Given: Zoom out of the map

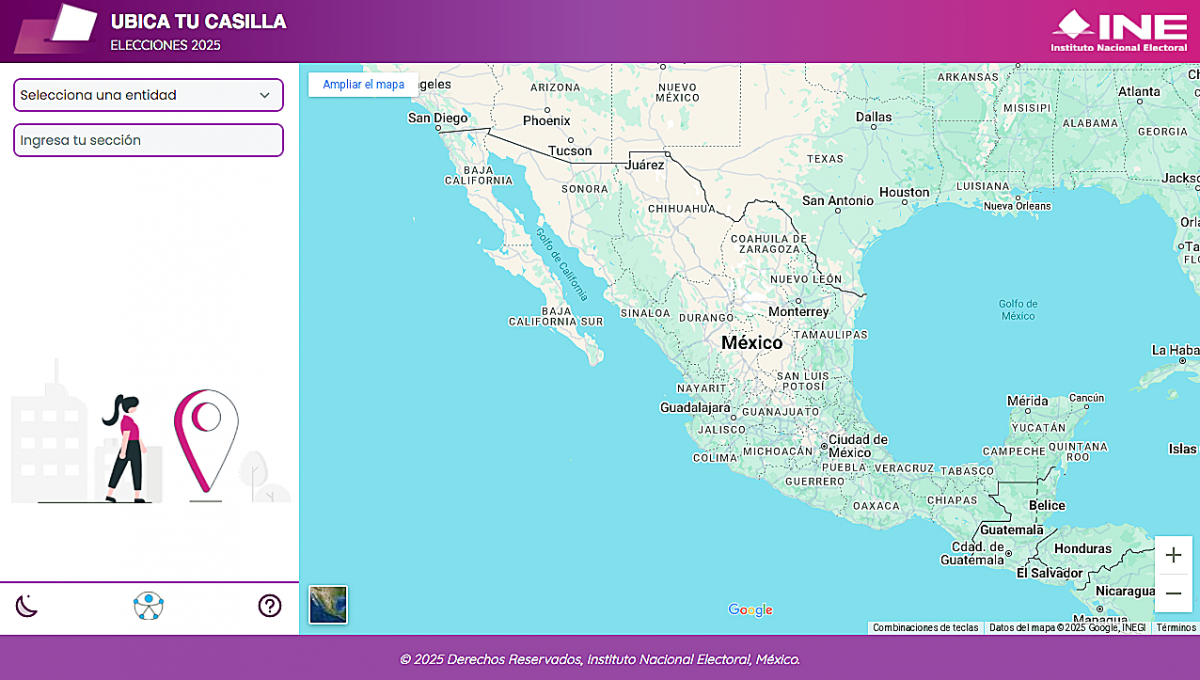Looking at the screenshot, I should pyautogui.click(x=1173, y=593).
